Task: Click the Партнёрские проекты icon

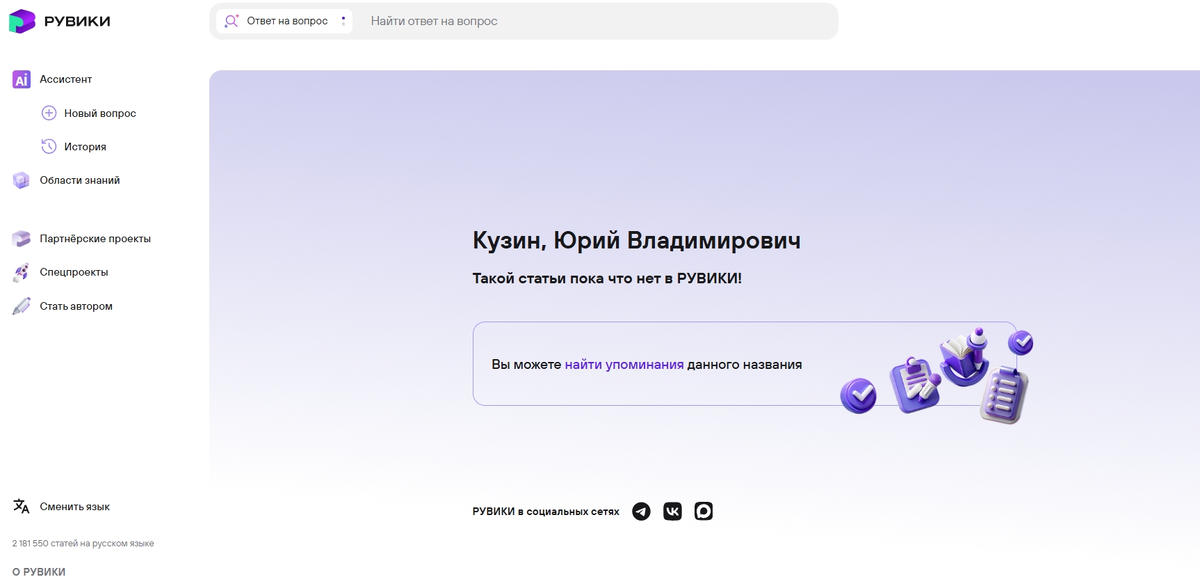Action: coord(21,238)
